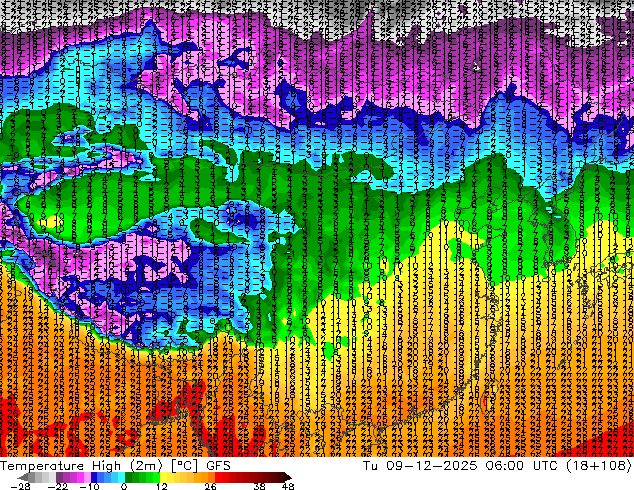
Task: Click the bright yellow swatch above 12
Action: (x=163, y=477)
